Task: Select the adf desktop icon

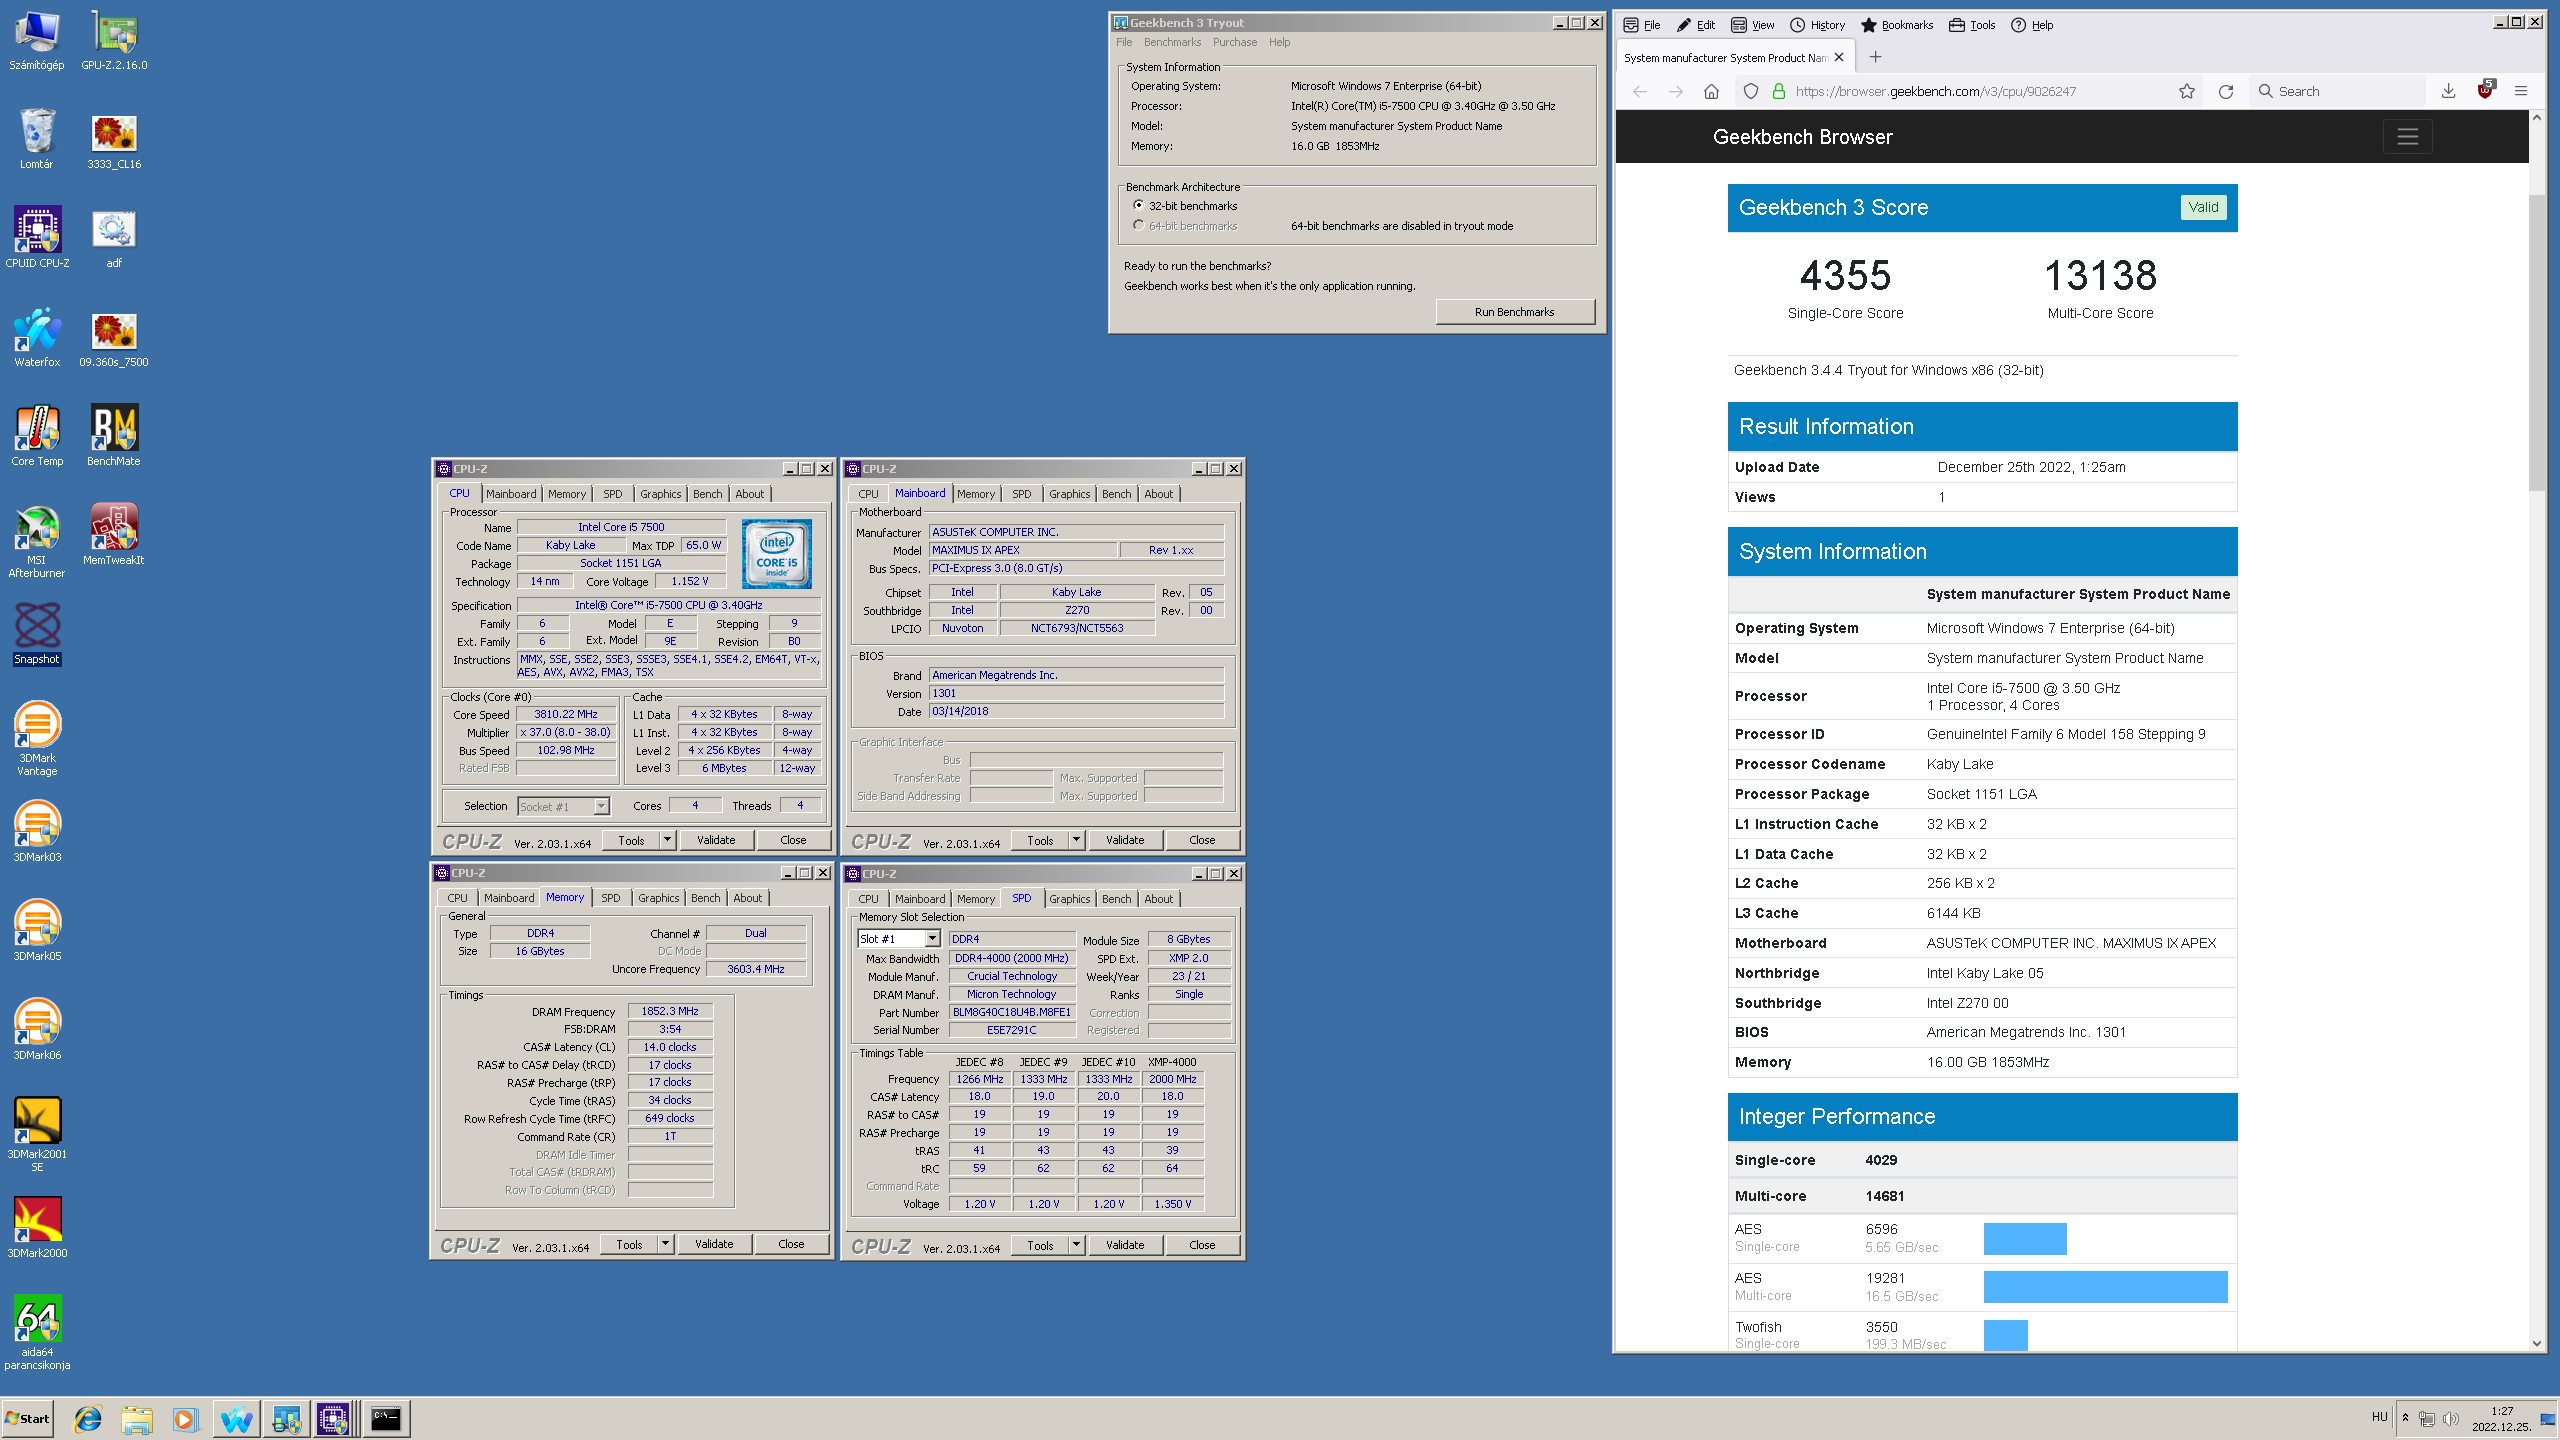Action: pyautogui.click(x=114, y=238)
